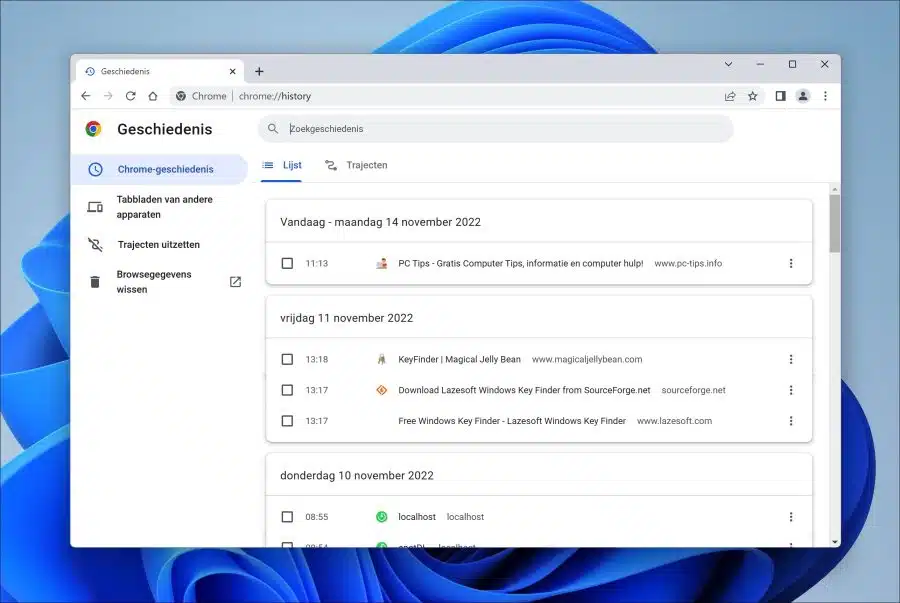Focus the Zoekgeschiedenis search field
Screen dimensions: 900x603
496,129
